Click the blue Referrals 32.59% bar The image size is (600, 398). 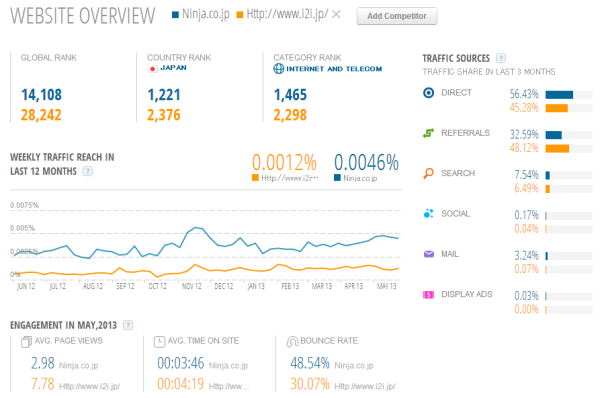(x=554, y=135)
